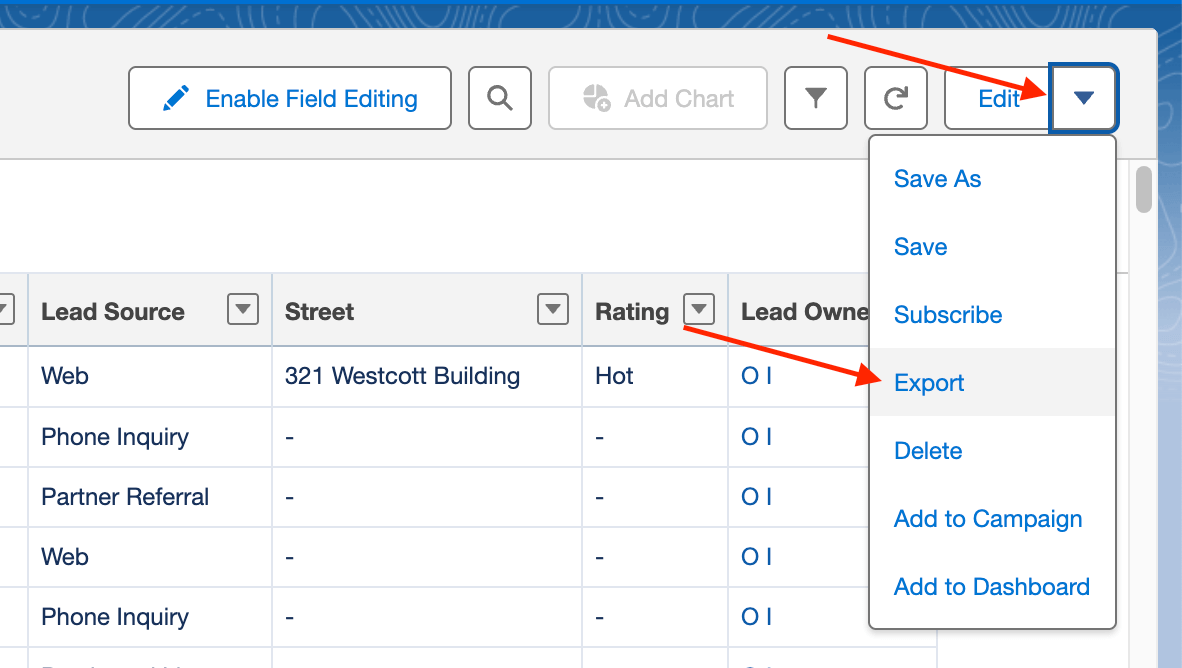The width and height of the screenshot is (1182, 668).
Task: Open the Street column filter icon
Action: click(553, 310)
